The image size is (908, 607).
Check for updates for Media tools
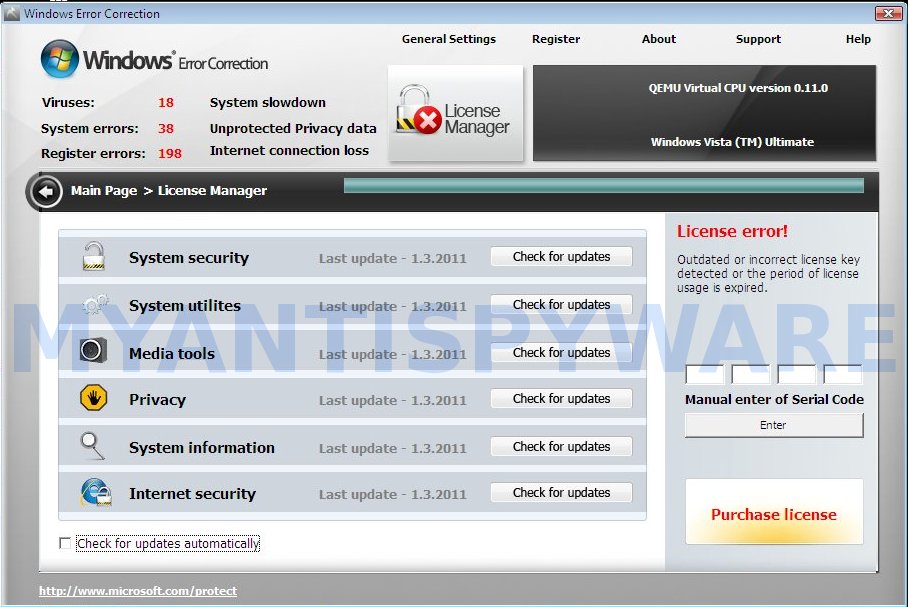point(561,353)
